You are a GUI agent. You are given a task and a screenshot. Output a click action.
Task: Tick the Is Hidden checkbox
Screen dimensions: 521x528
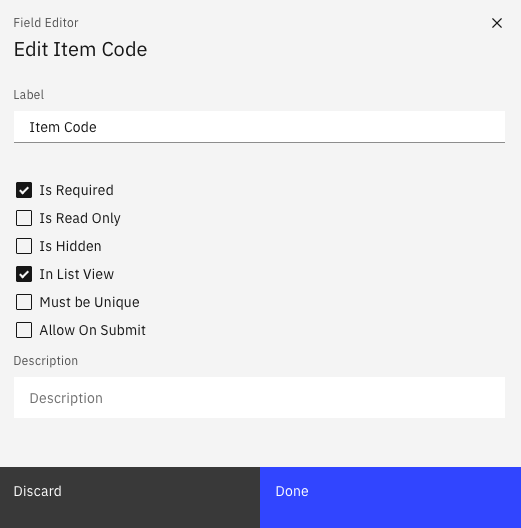[24, 246]
